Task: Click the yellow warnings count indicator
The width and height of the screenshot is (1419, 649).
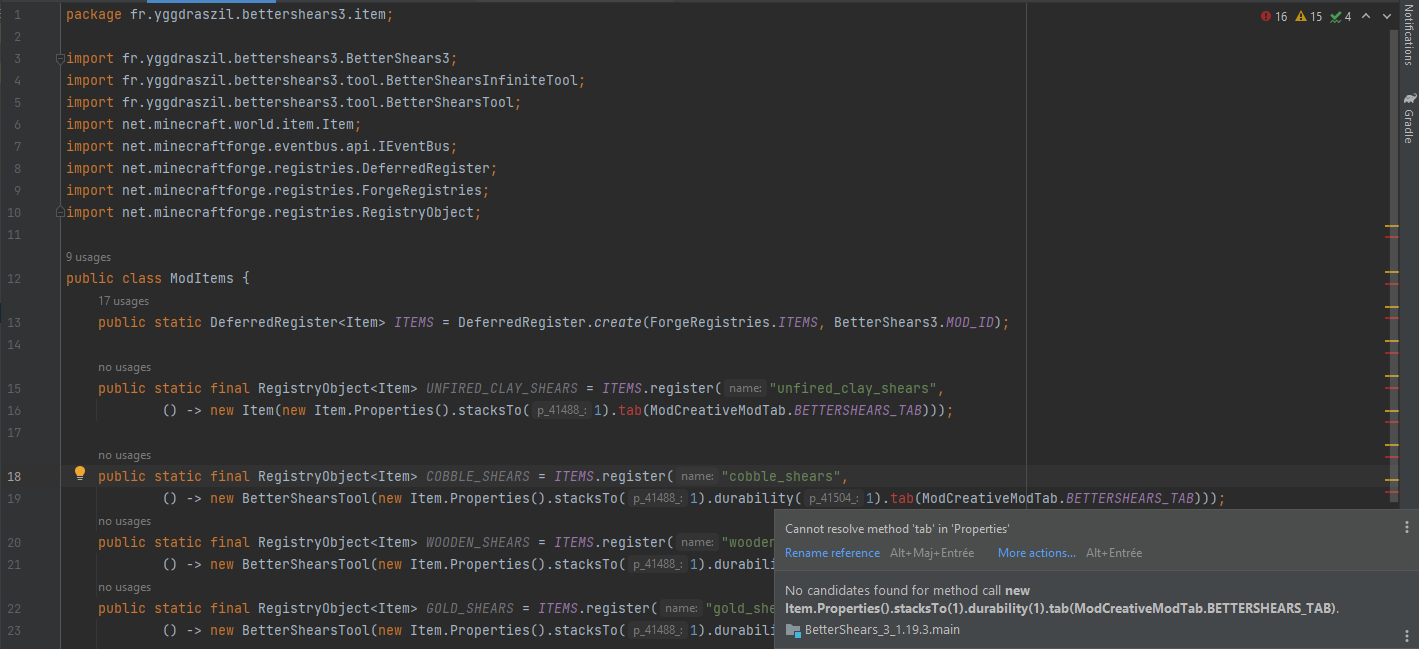Action: click(x=1308, y=16)
